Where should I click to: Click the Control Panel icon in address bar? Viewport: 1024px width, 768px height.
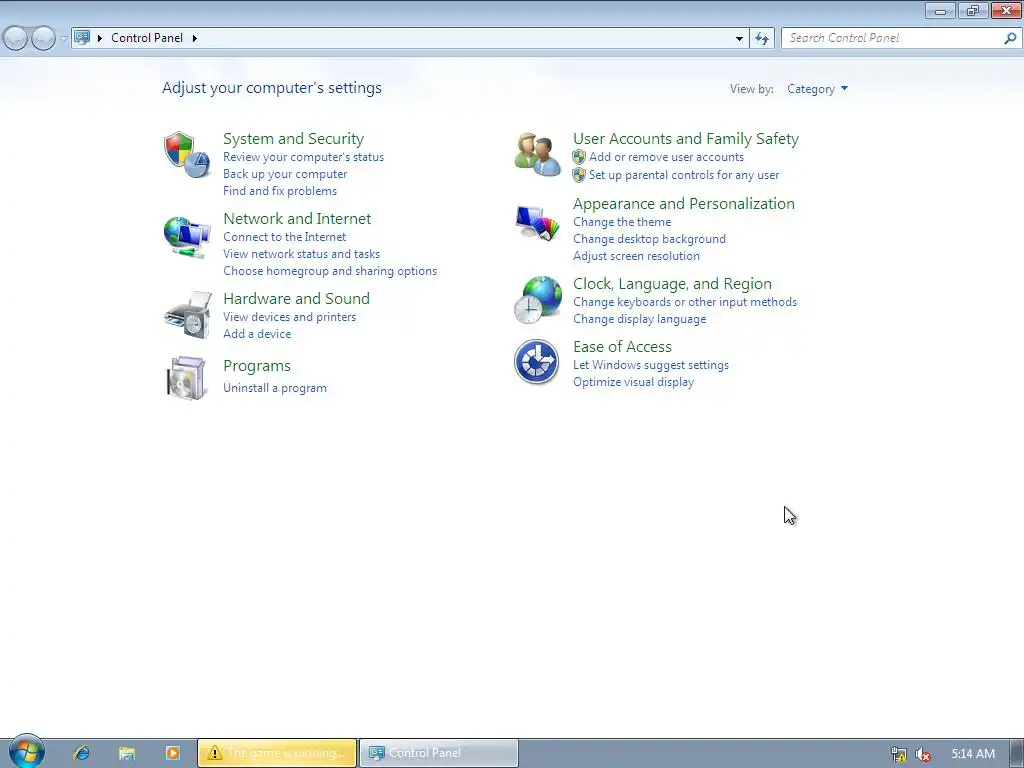pyautogui.click(x=82, y=37)
